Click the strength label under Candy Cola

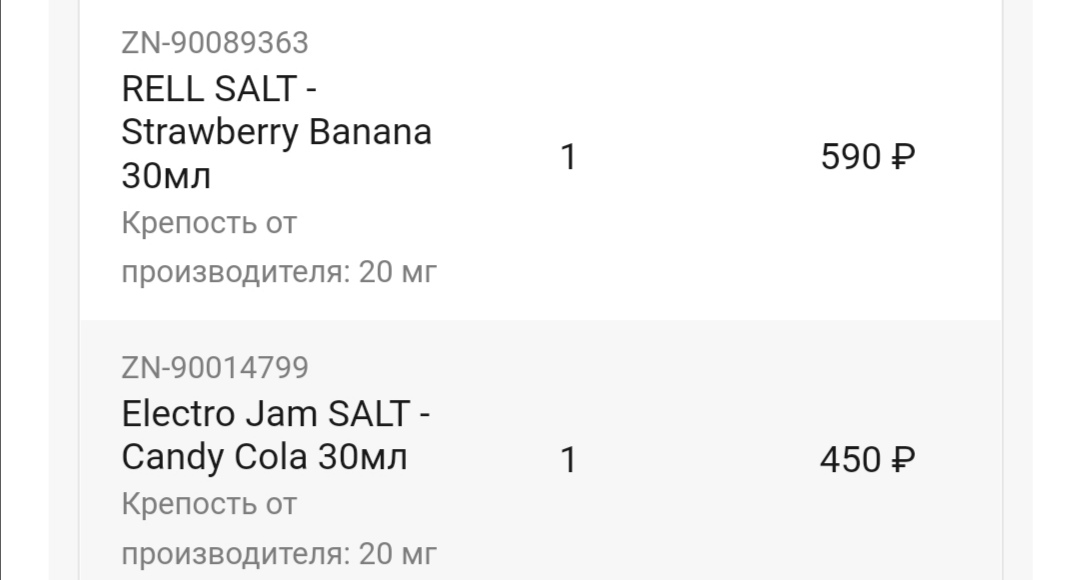tap(279, 529)
